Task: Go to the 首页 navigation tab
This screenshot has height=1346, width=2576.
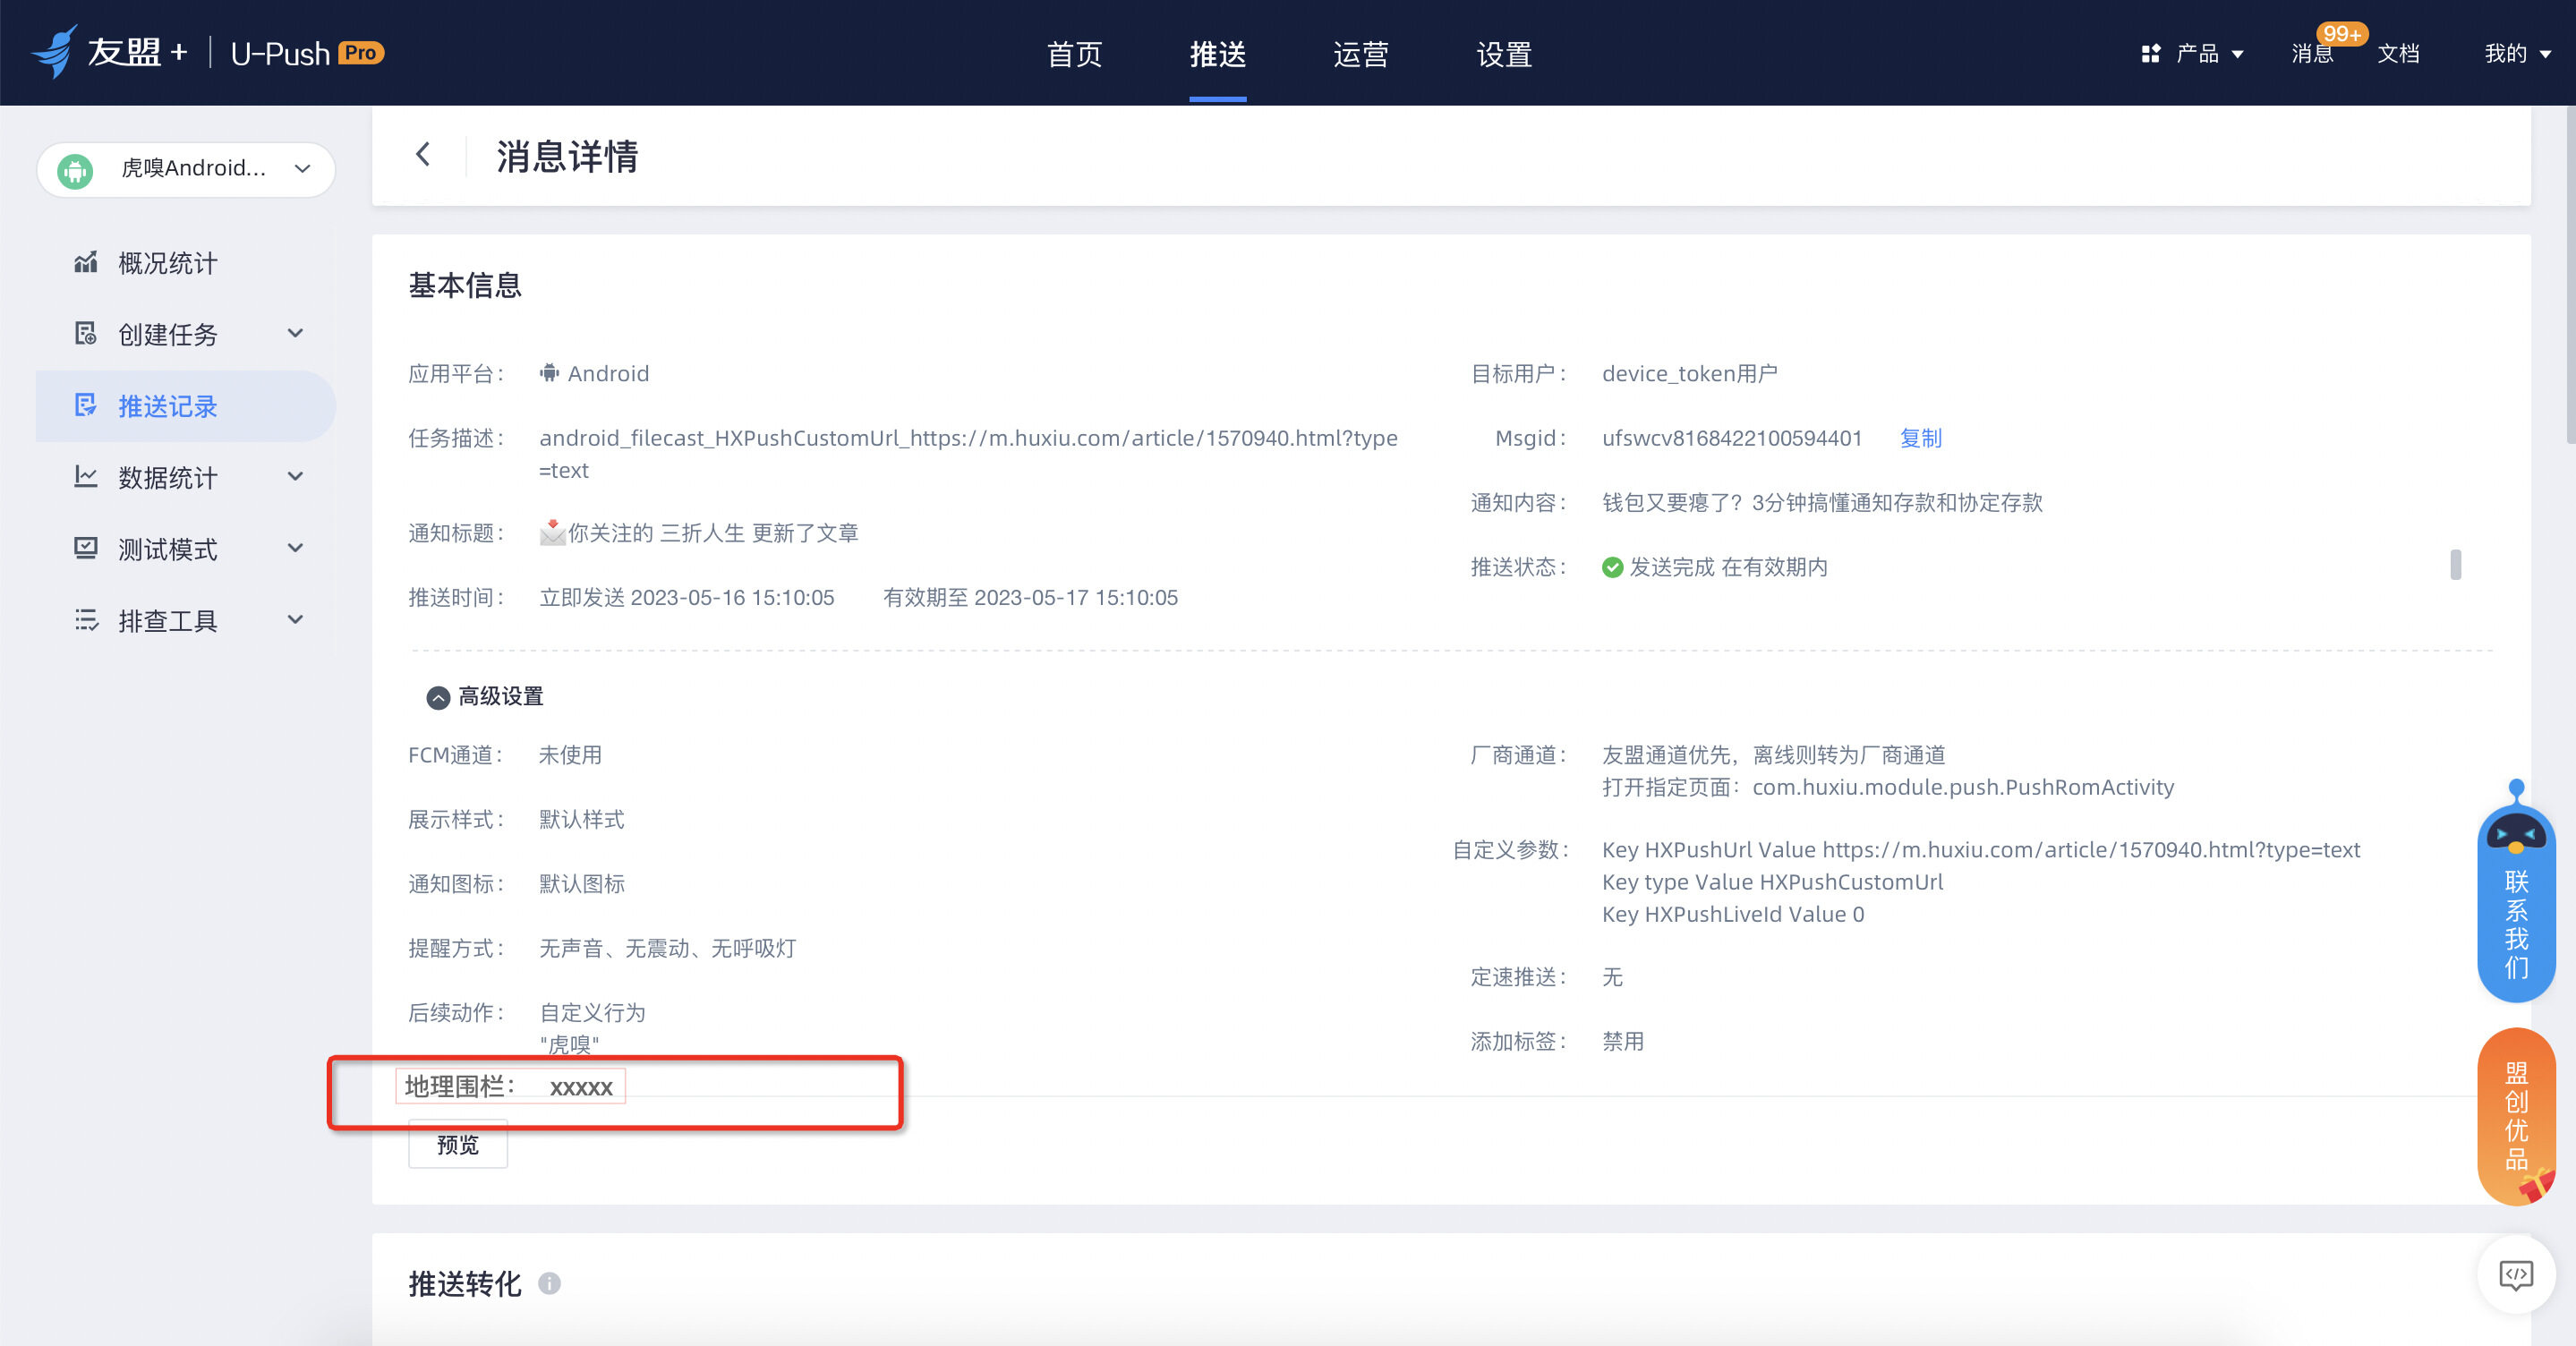Action: point(1074,54)
